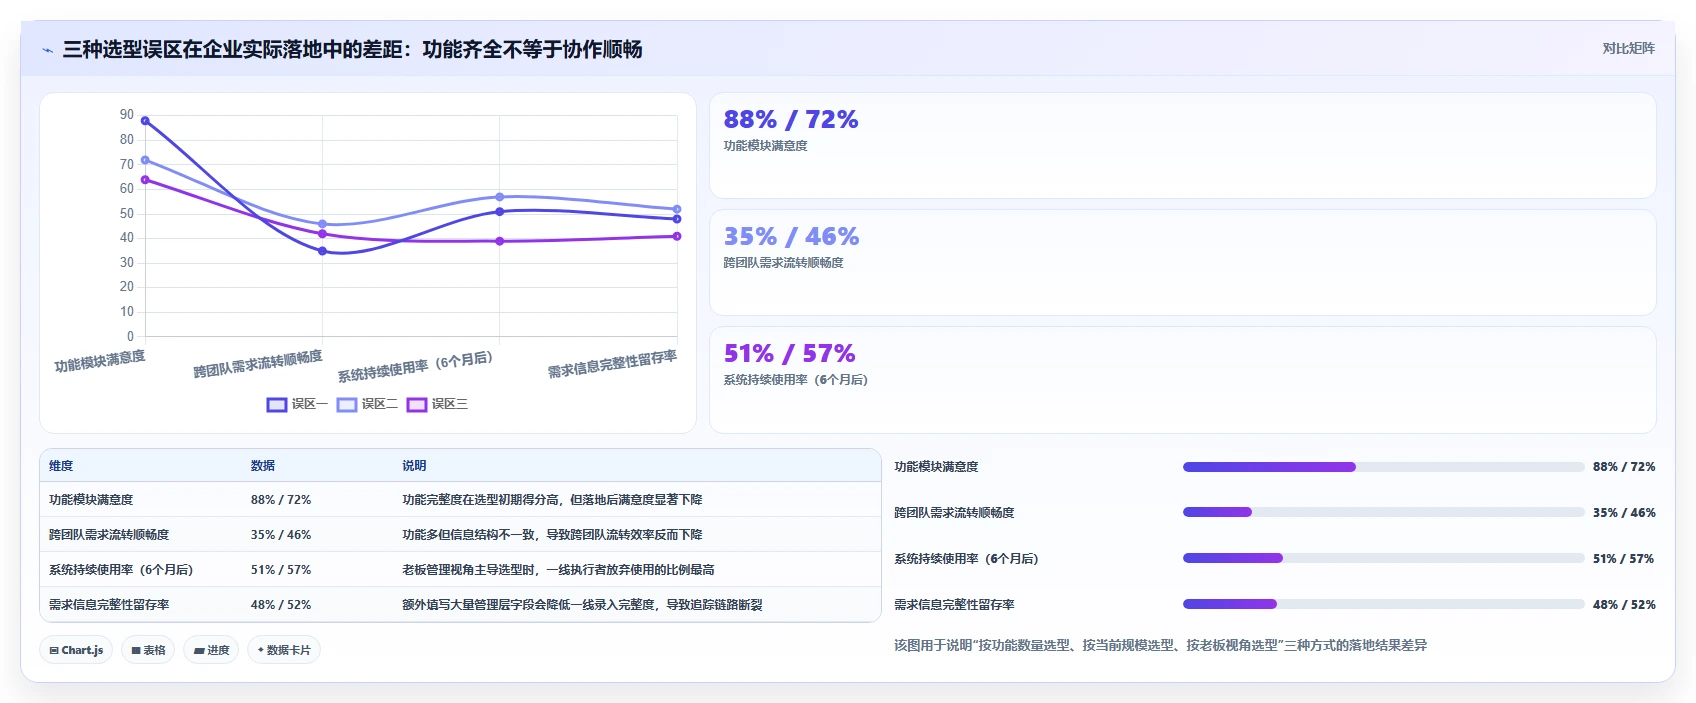Viewport: 1696px width, 703px height.
Task: Click progress bar for 功能模块满意度
Action: tap(1383, 467)
